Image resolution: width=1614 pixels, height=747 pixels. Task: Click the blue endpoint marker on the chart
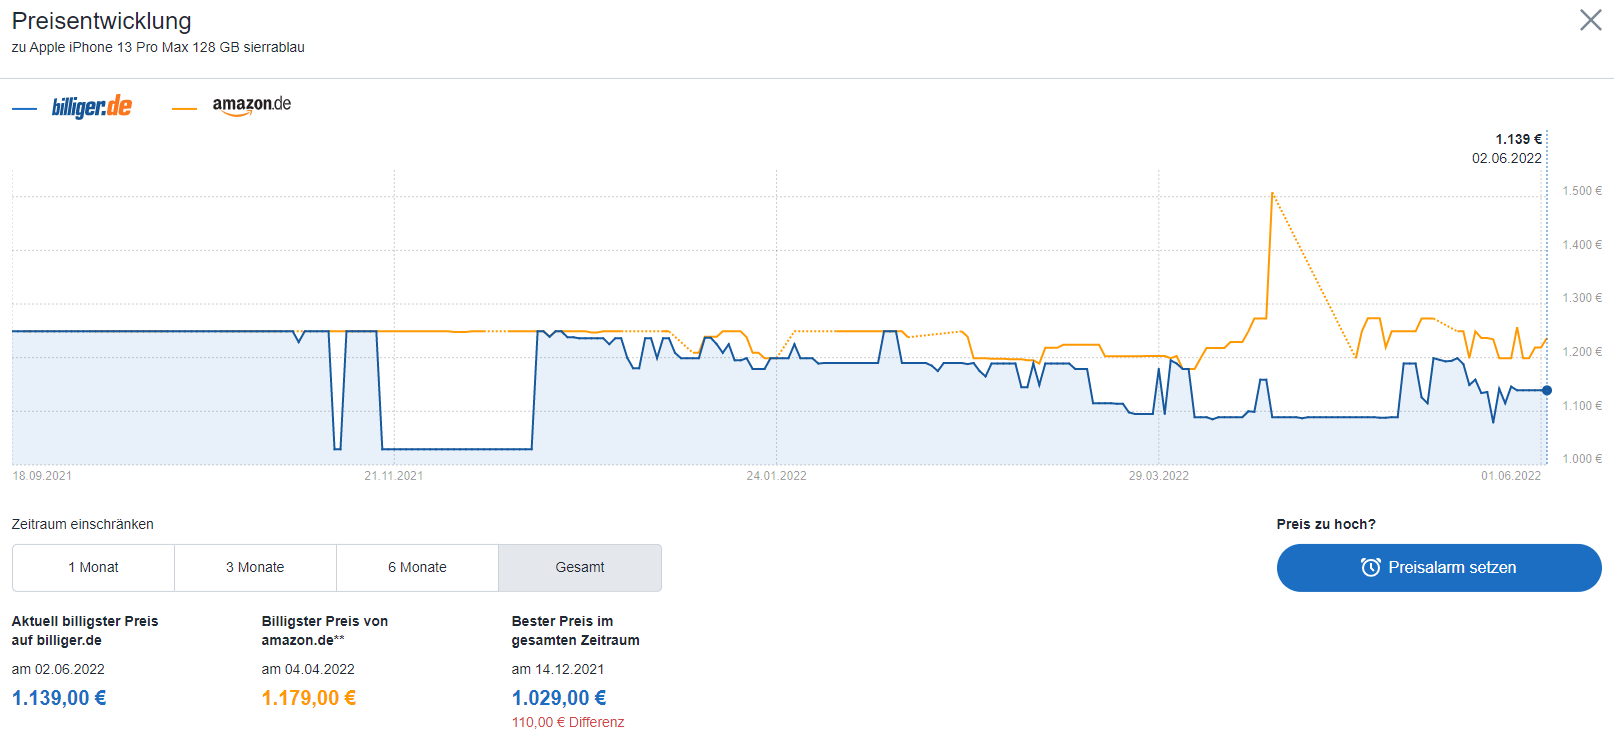1547,390
